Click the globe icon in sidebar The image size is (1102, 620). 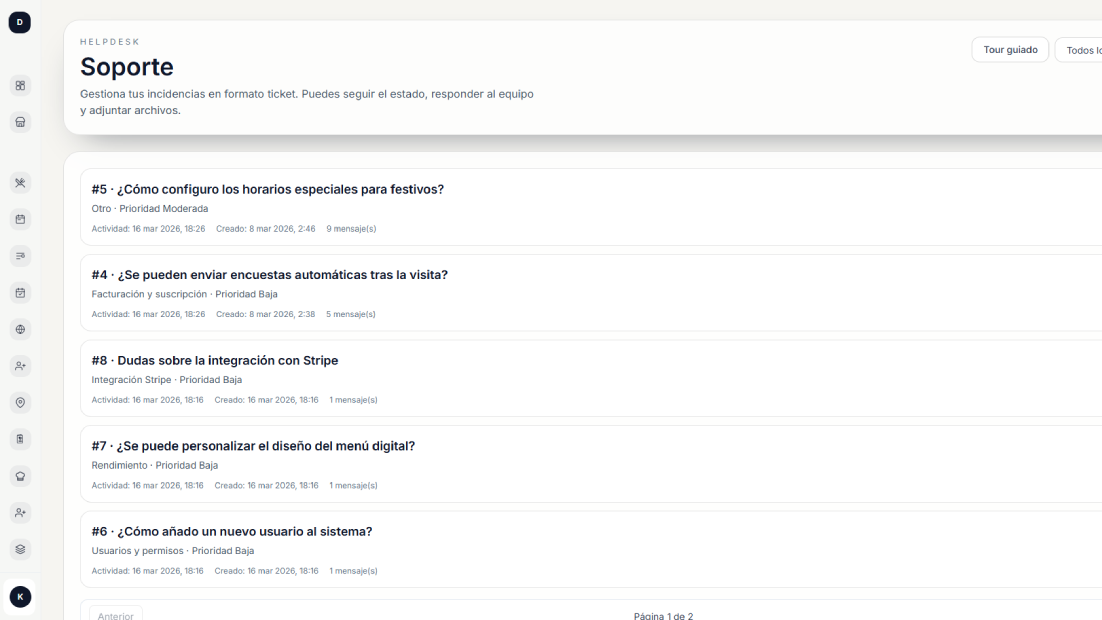tap(20, 329)
